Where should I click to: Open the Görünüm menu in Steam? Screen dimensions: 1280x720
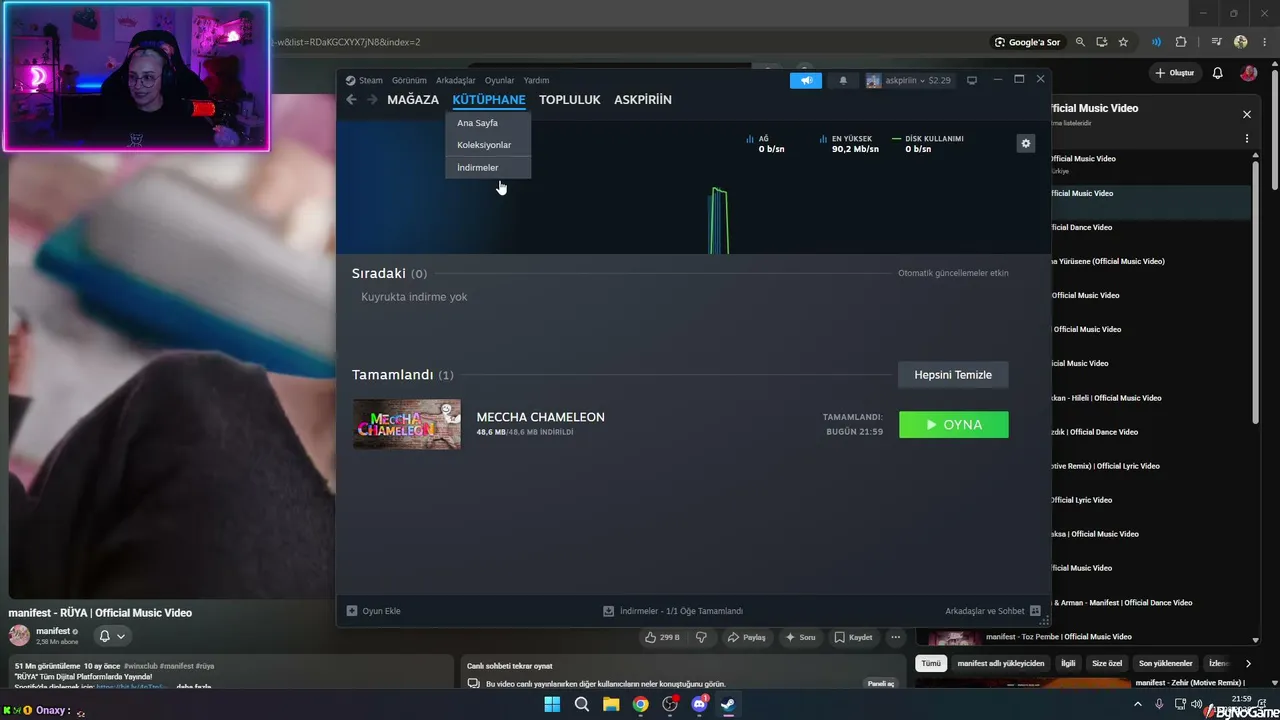(x=409, y=80)
